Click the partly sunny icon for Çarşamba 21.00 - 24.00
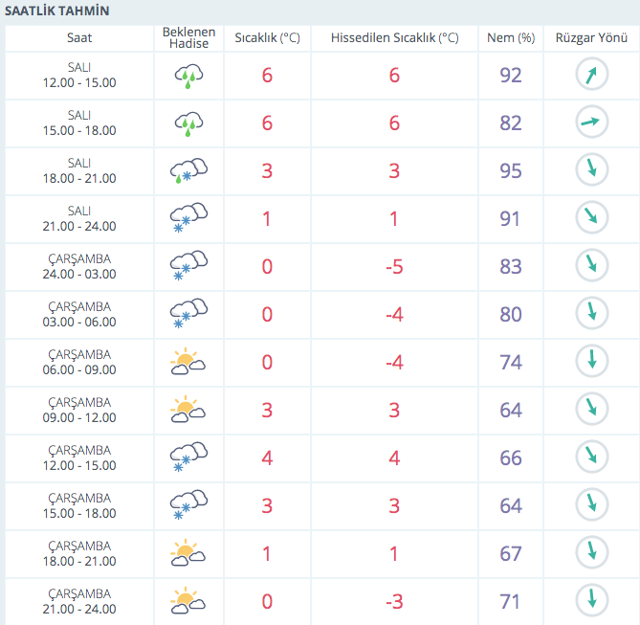This screenshot has width=640, height=625. tap(188, 601)
